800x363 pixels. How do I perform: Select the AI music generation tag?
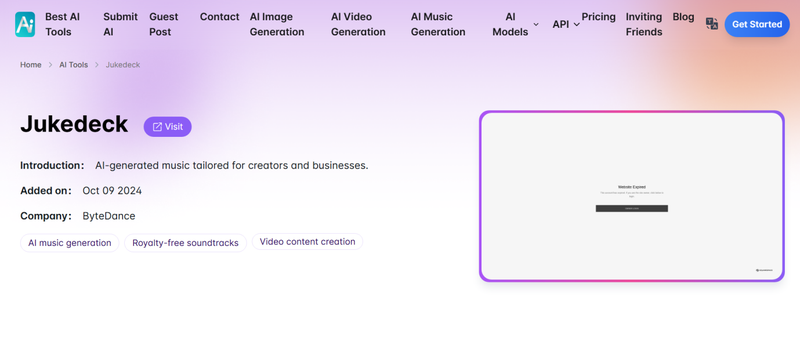click(x=69, y=243)
